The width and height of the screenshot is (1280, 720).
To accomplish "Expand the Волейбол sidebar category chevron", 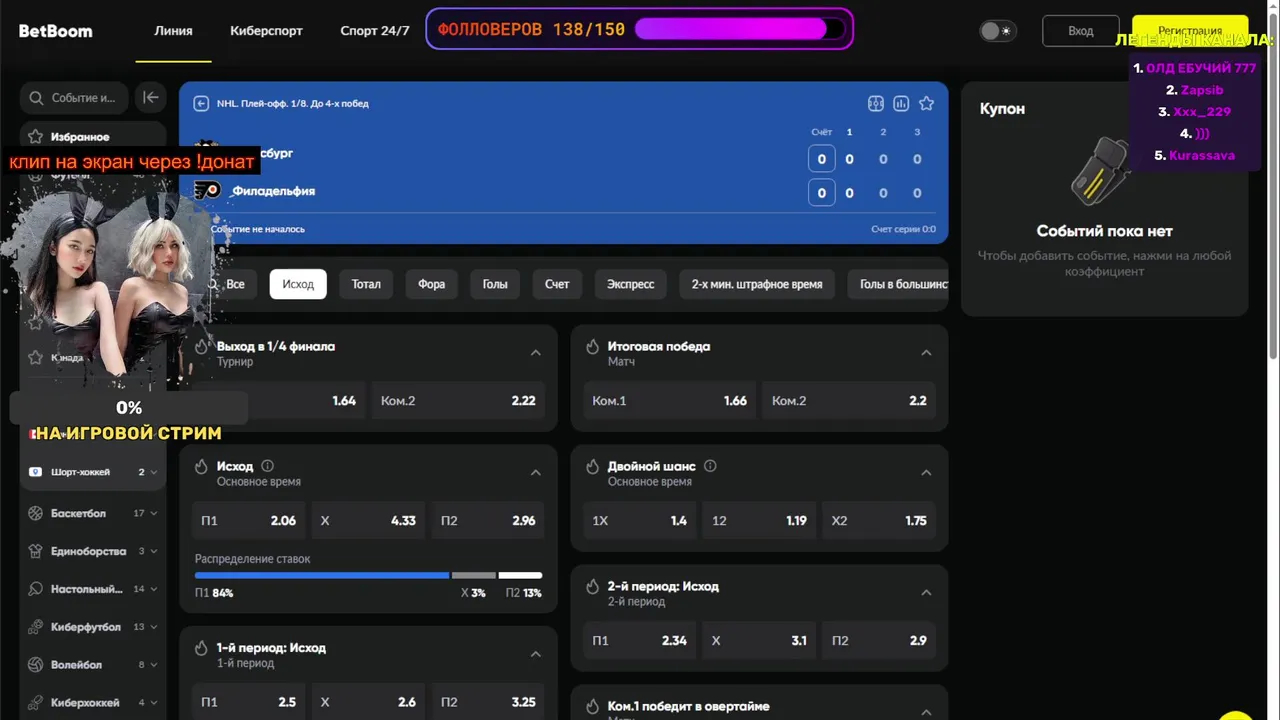I will click(x=153, y=666).
